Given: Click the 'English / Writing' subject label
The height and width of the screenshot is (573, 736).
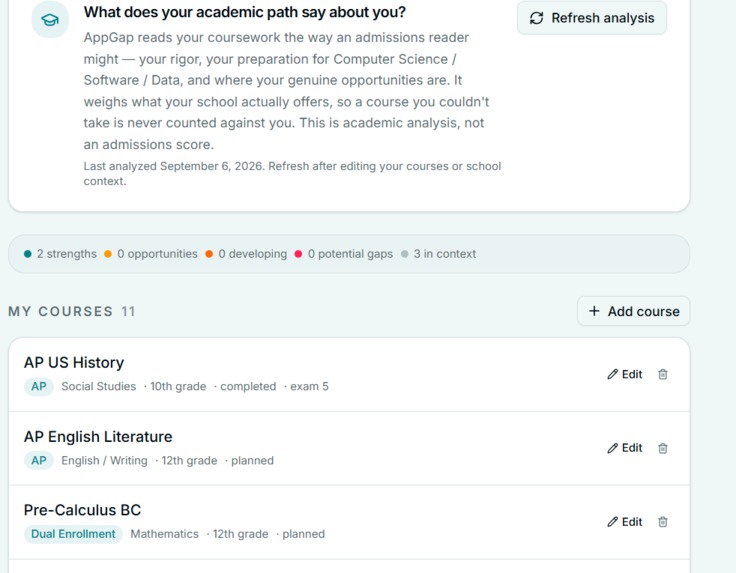Looking at the screenshot, I should click(104, 460).
